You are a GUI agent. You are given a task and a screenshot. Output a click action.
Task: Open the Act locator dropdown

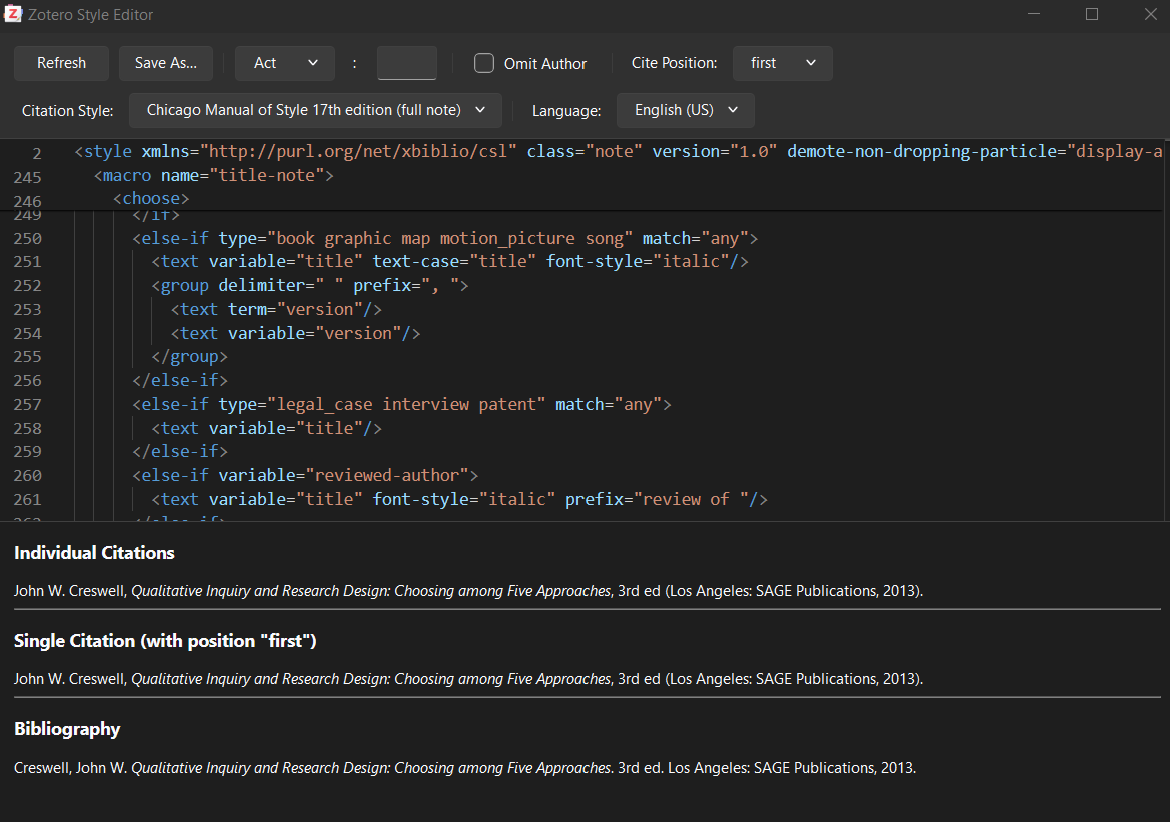(x=284, y=63)
